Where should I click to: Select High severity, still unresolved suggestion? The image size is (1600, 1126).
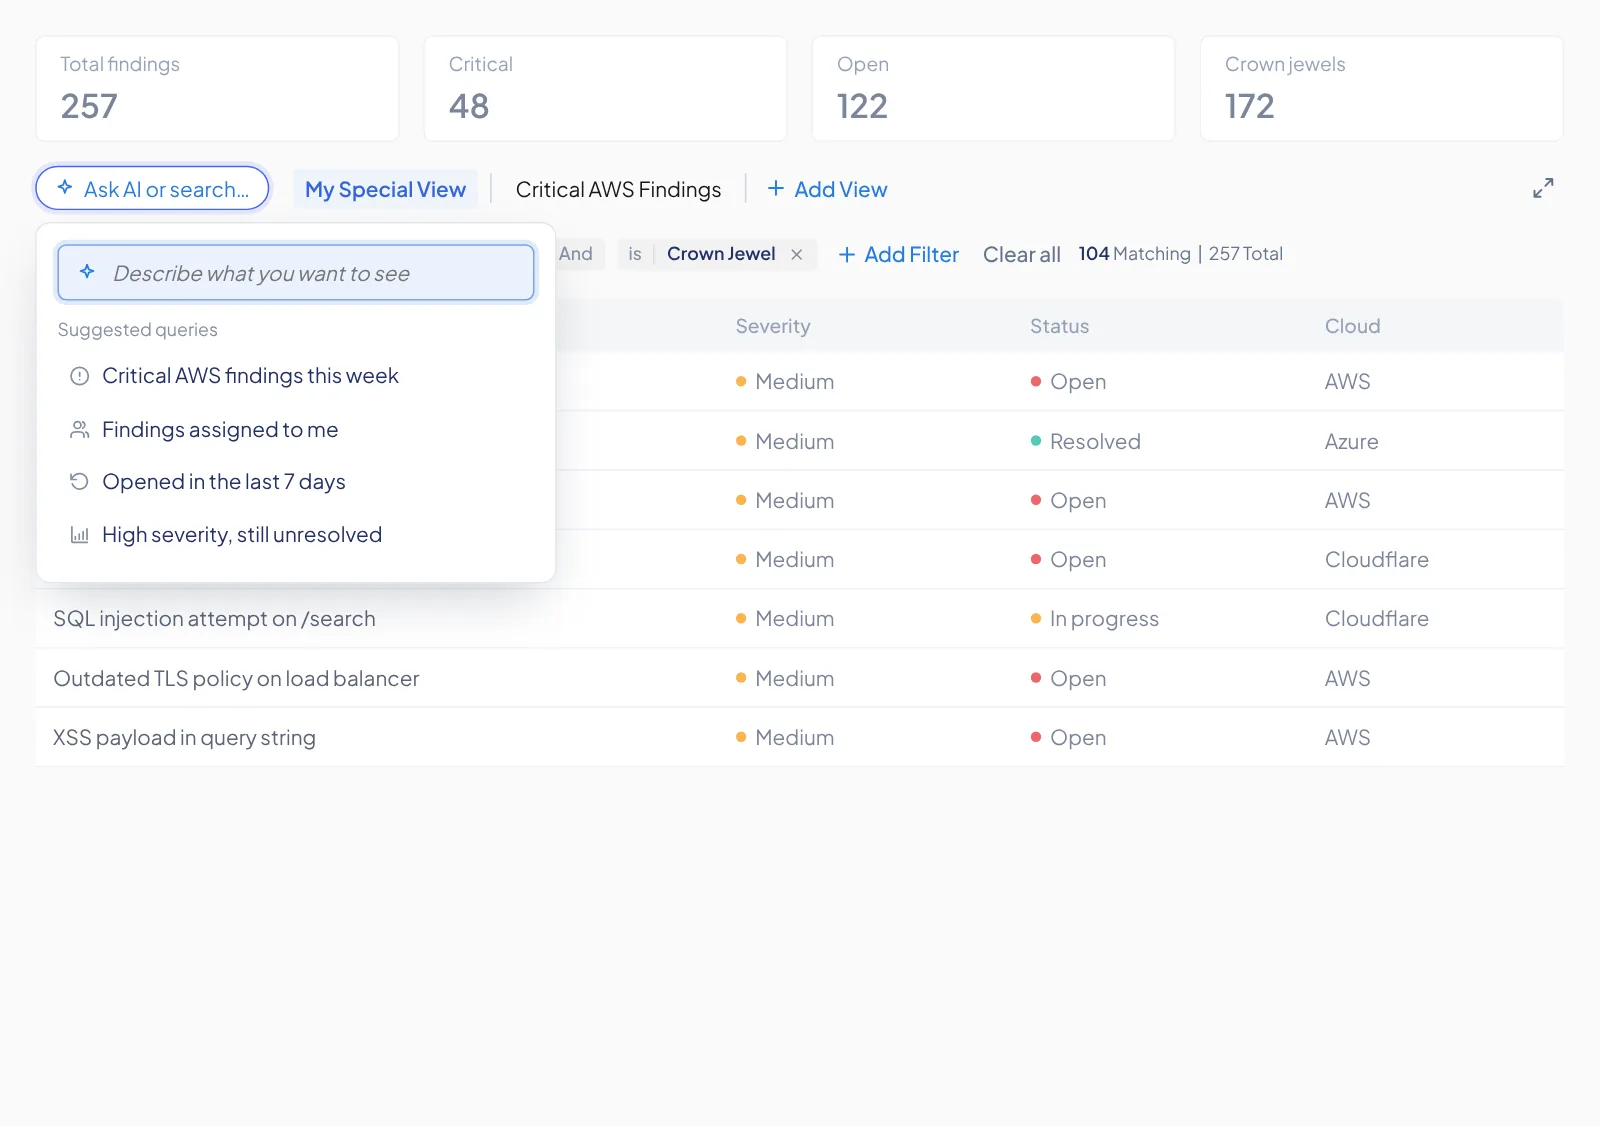pyautogui.click(x=296, y=535)
